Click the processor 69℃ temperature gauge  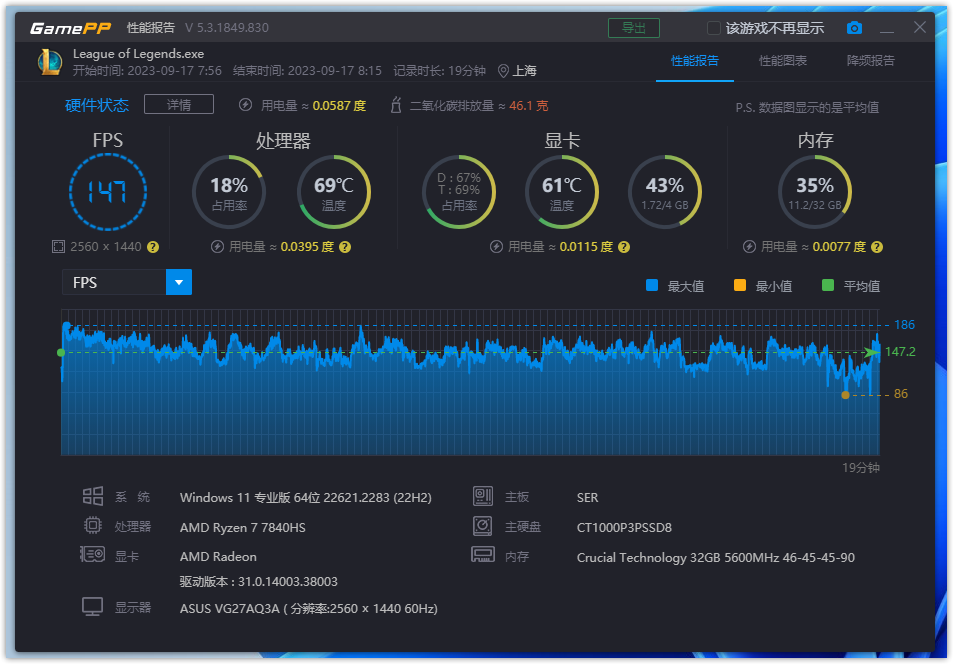pos(334,192)
